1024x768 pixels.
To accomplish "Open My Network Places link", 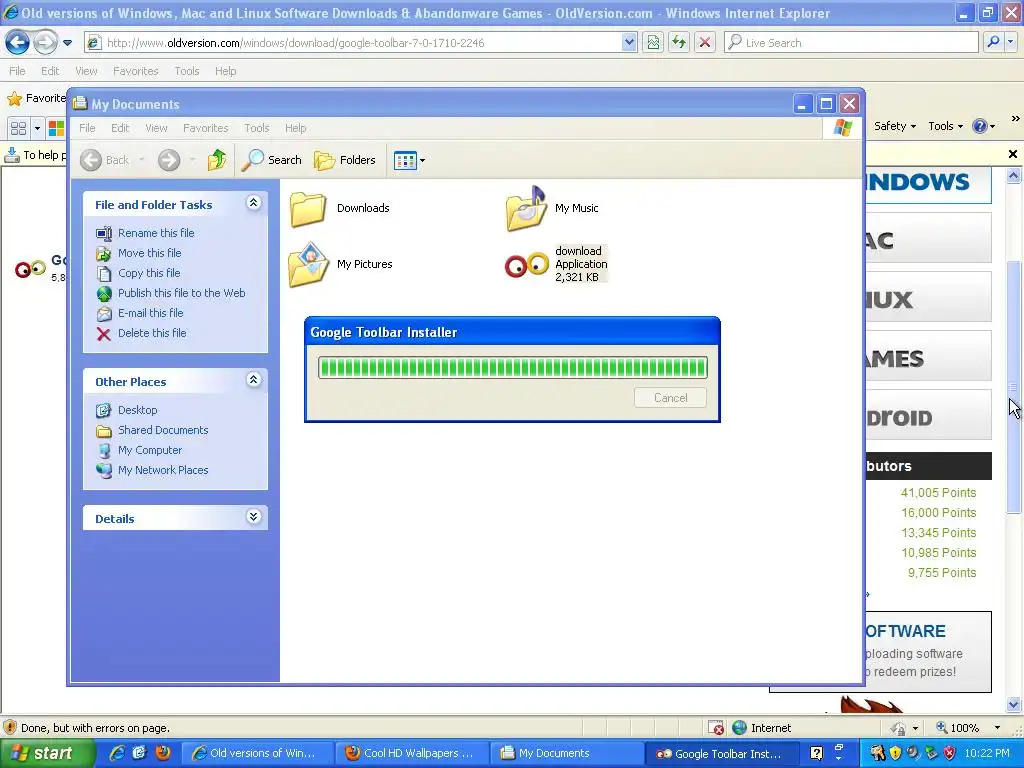I will 163,470.
